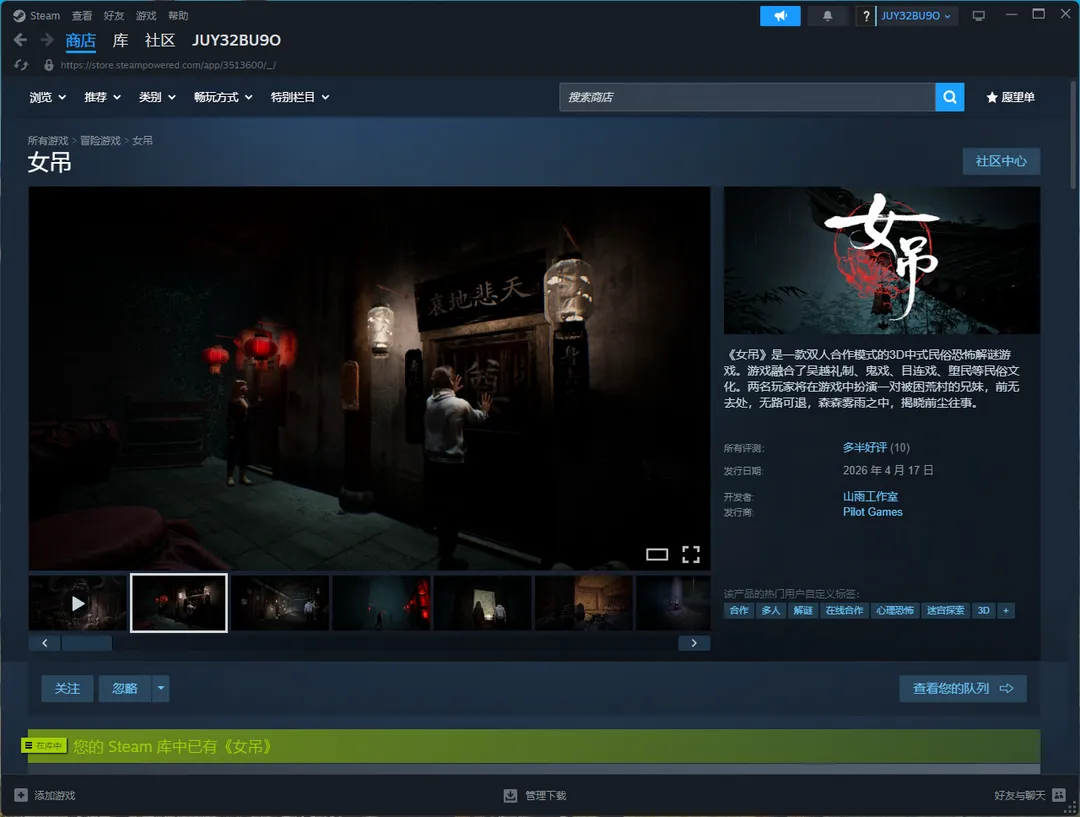Viewport: 1080px width, 817px height.
Task: Click the store URL address text
Action: 168,65
